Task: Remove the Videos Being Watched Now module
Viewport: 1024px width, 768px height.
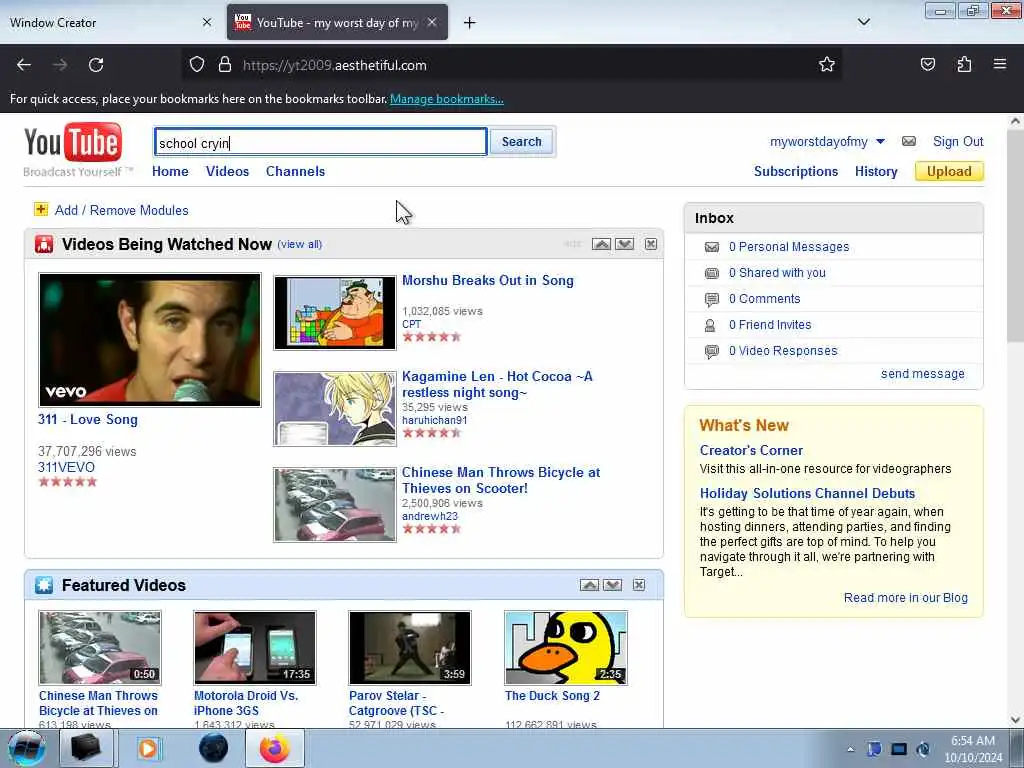Action: [650, 244]
